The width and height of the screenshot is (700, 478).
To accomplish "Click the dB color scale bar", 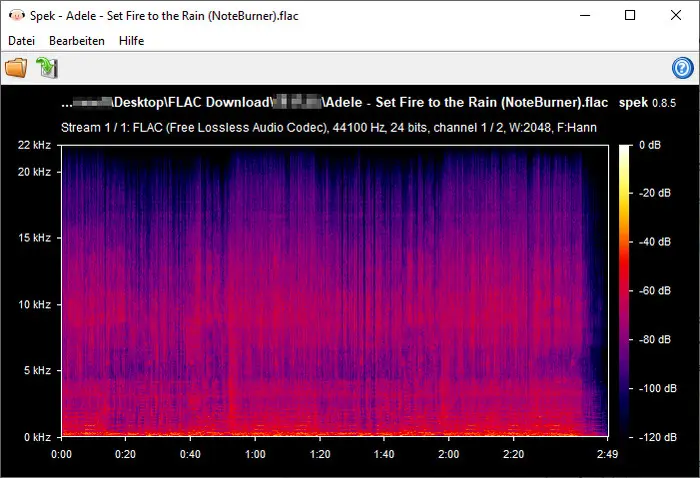I will tap(624, 291).
